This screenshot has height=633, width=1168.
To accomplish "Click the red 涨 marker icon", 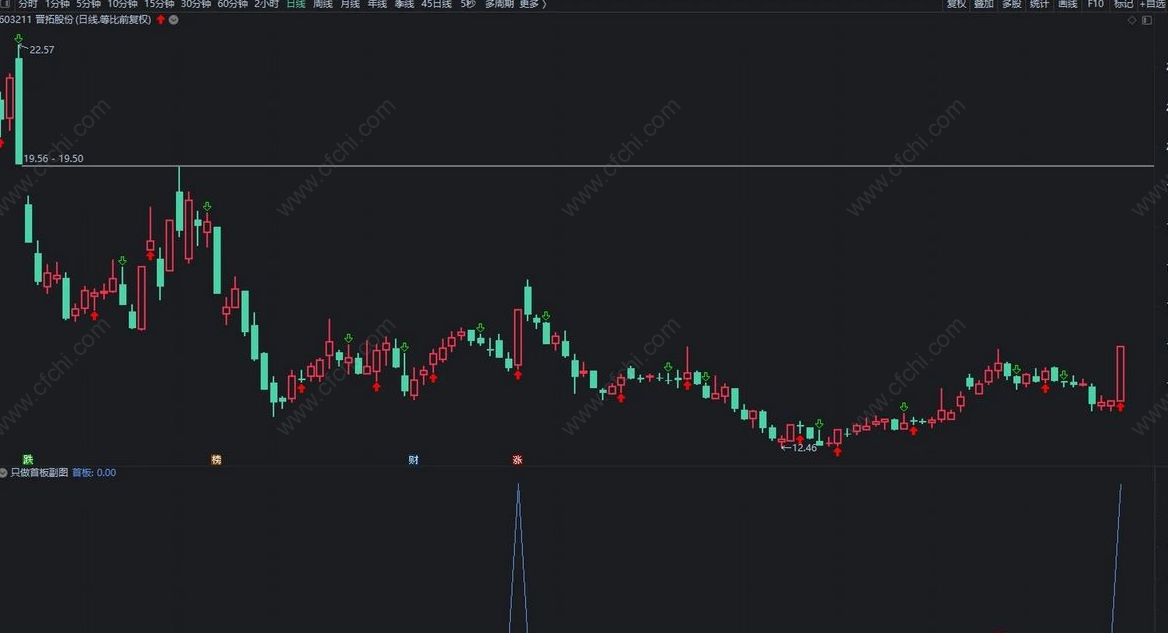I will point(517,459).
